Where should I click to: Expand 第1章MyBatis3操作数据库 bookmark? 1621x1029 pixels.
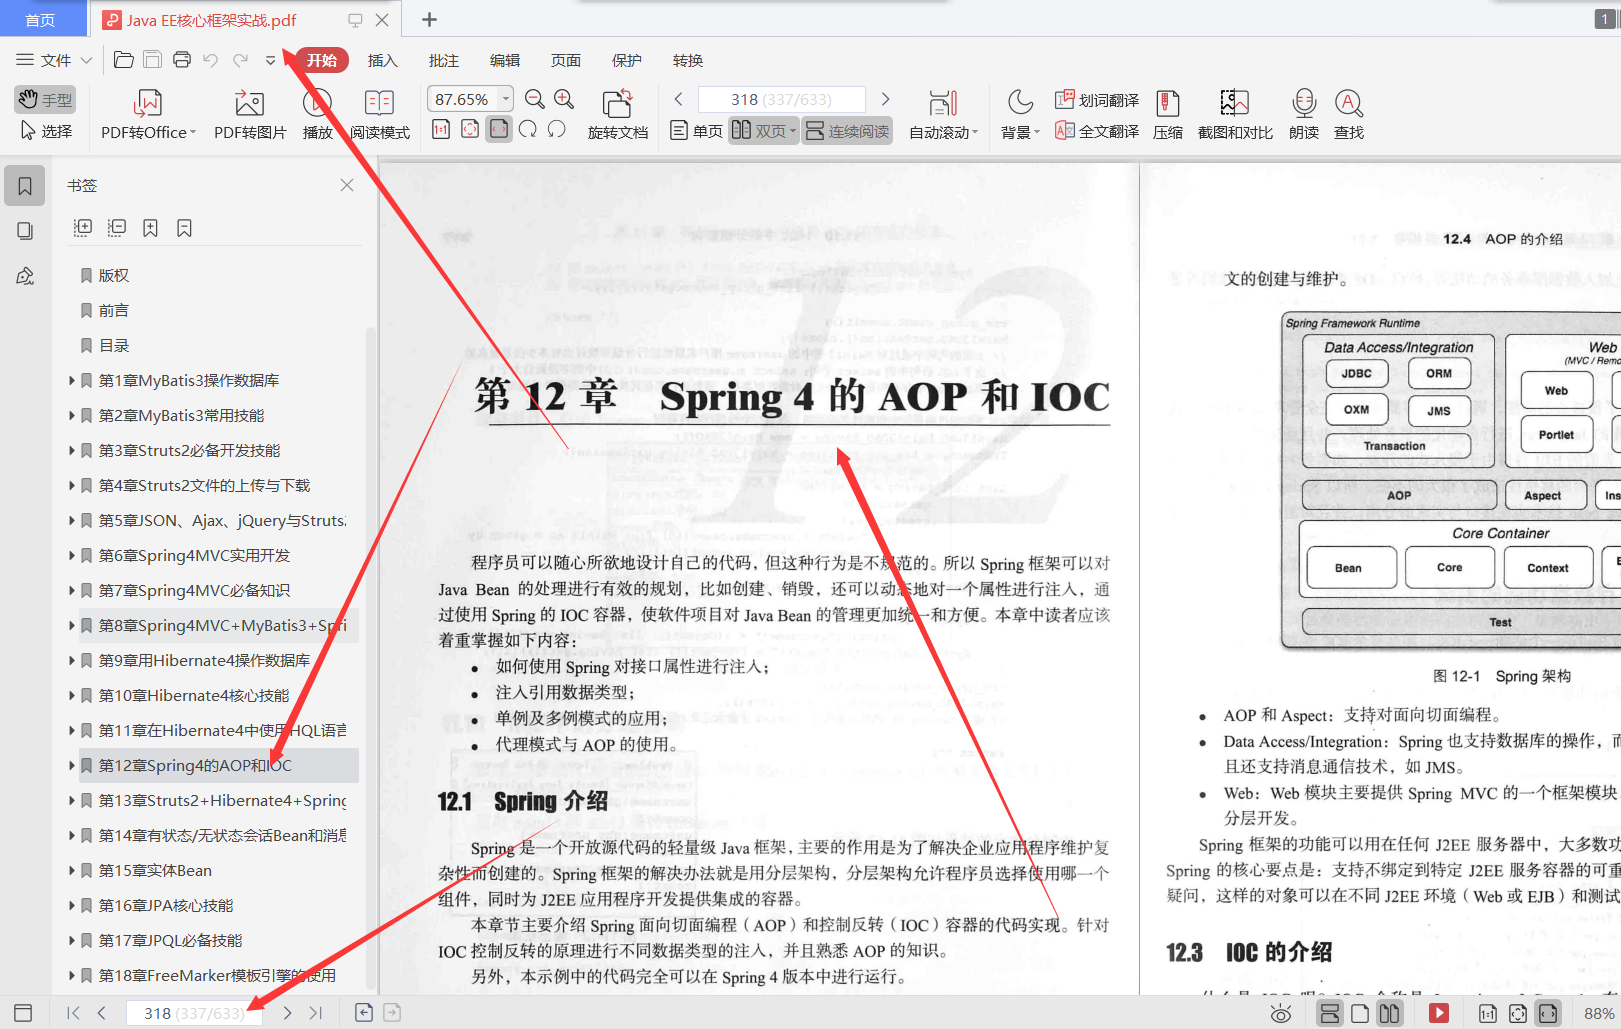pyautogui.click(x=71, y=380)
